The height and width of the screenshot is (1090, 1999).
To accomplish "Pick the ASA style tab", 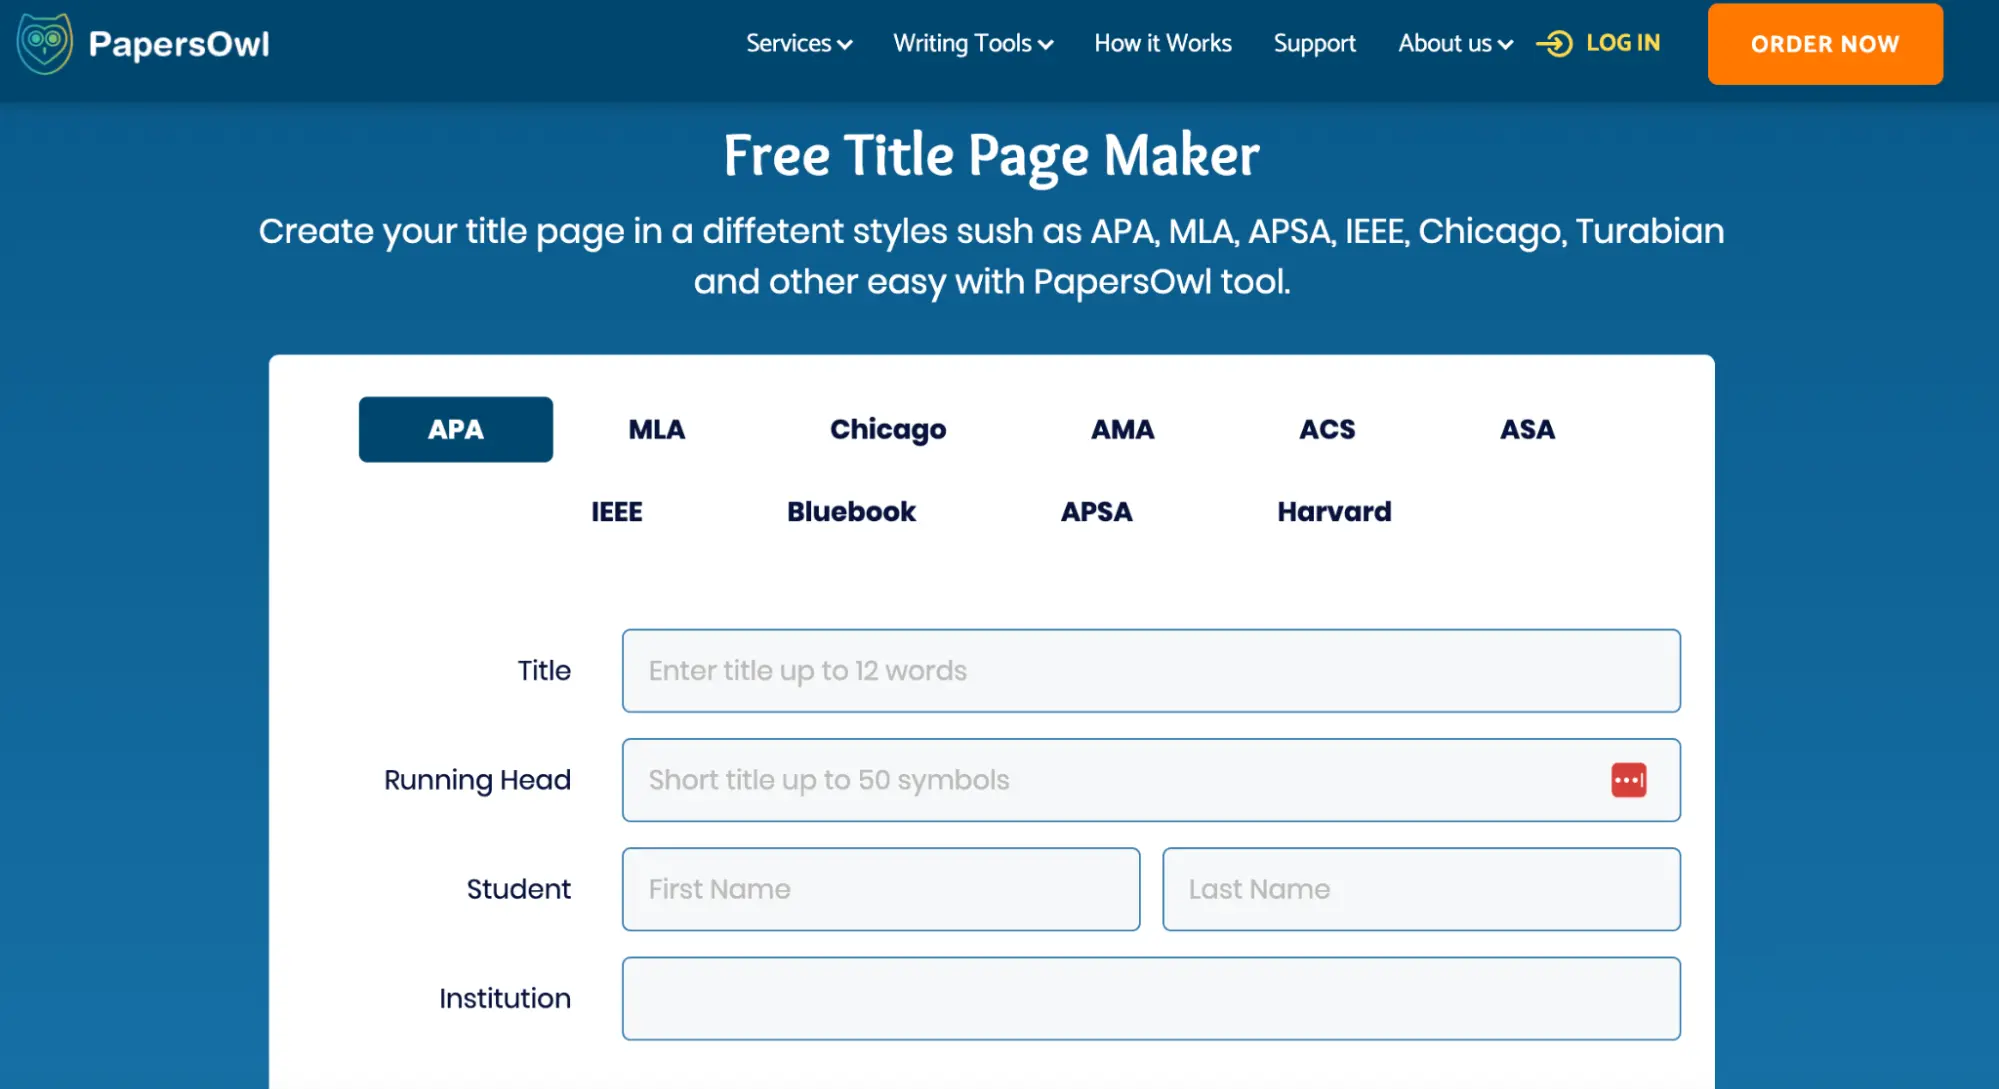I will [x=1527, y=429].
